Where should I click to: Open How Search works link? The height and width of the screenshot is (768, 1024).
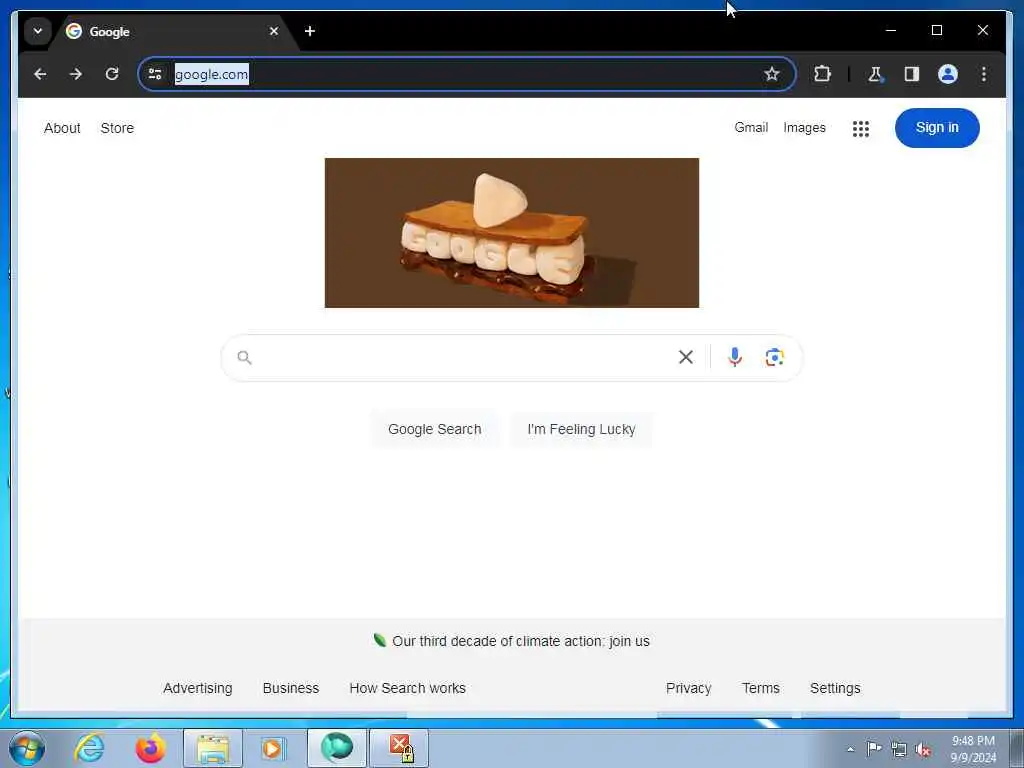[x=408, y=688]
